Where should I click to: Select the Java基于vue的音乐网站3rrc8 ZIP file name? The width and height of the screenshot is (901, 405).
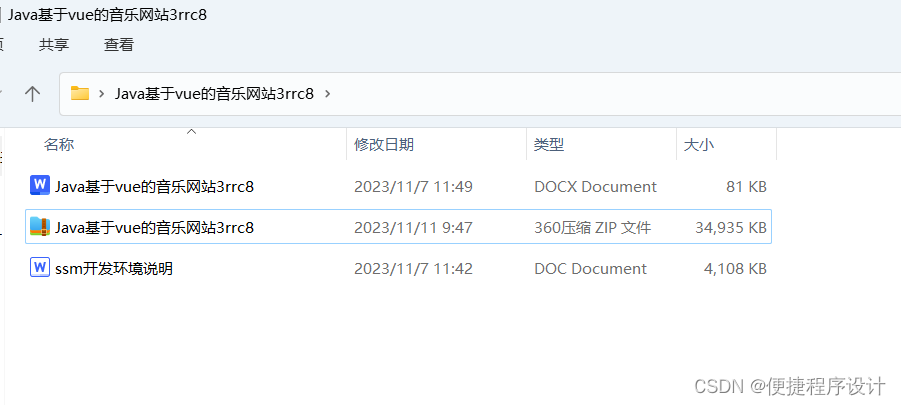[x=155, y=227]
